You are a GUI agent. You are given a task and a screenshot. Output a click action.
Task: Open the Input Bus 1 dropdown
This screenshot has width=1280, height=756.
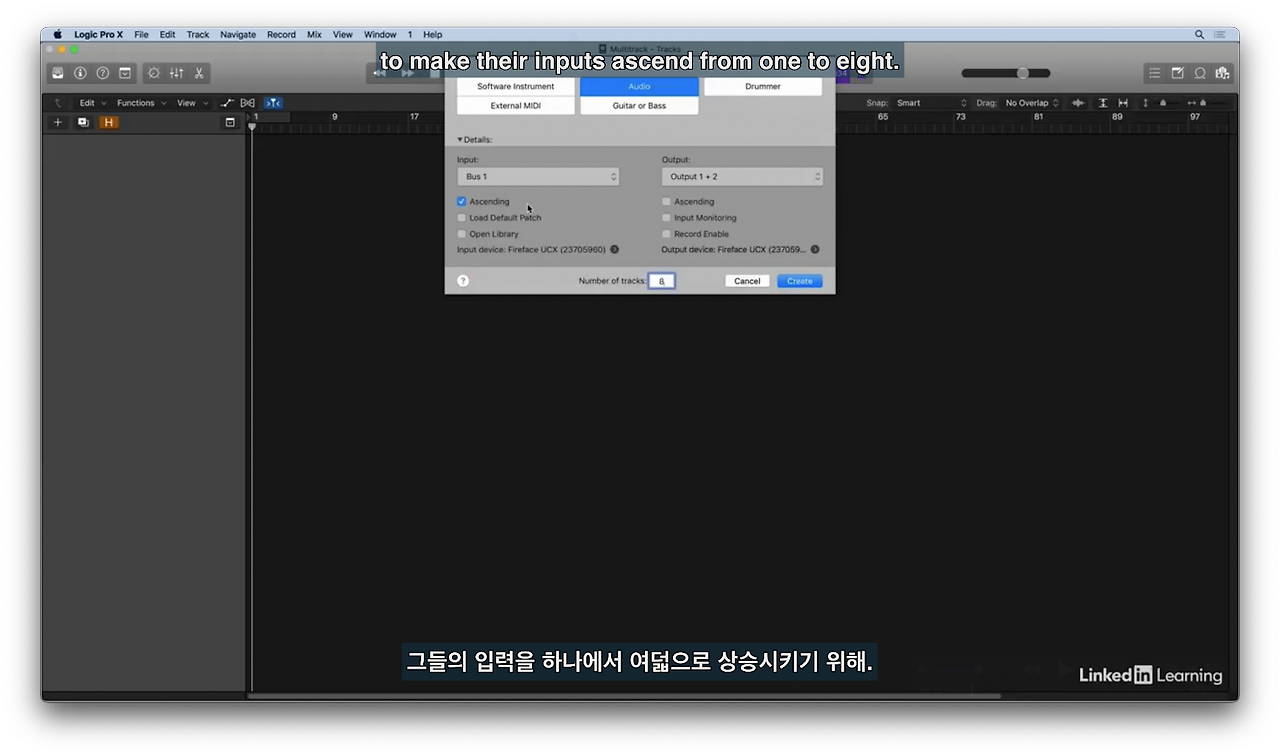[538, 177]
